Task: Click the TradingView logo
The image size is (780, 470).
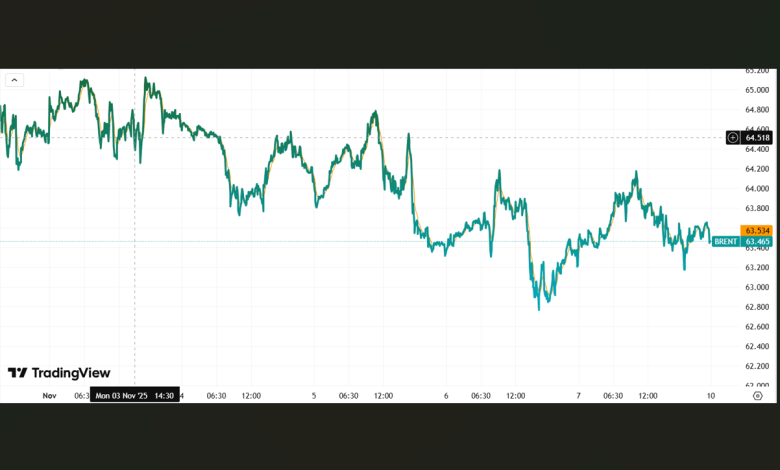Action: tap(59, 373)
